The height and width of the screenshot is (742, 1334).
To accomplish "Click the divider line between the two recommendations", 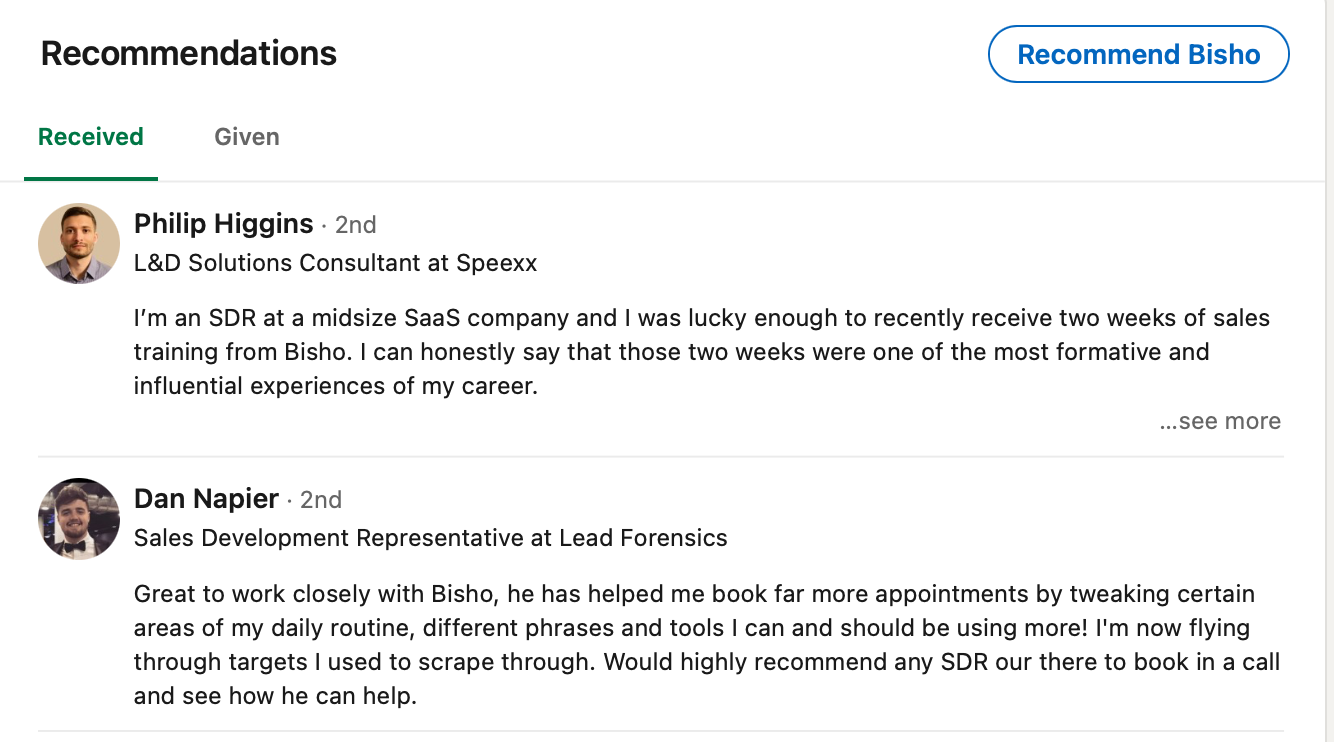I will coord(660,457).
